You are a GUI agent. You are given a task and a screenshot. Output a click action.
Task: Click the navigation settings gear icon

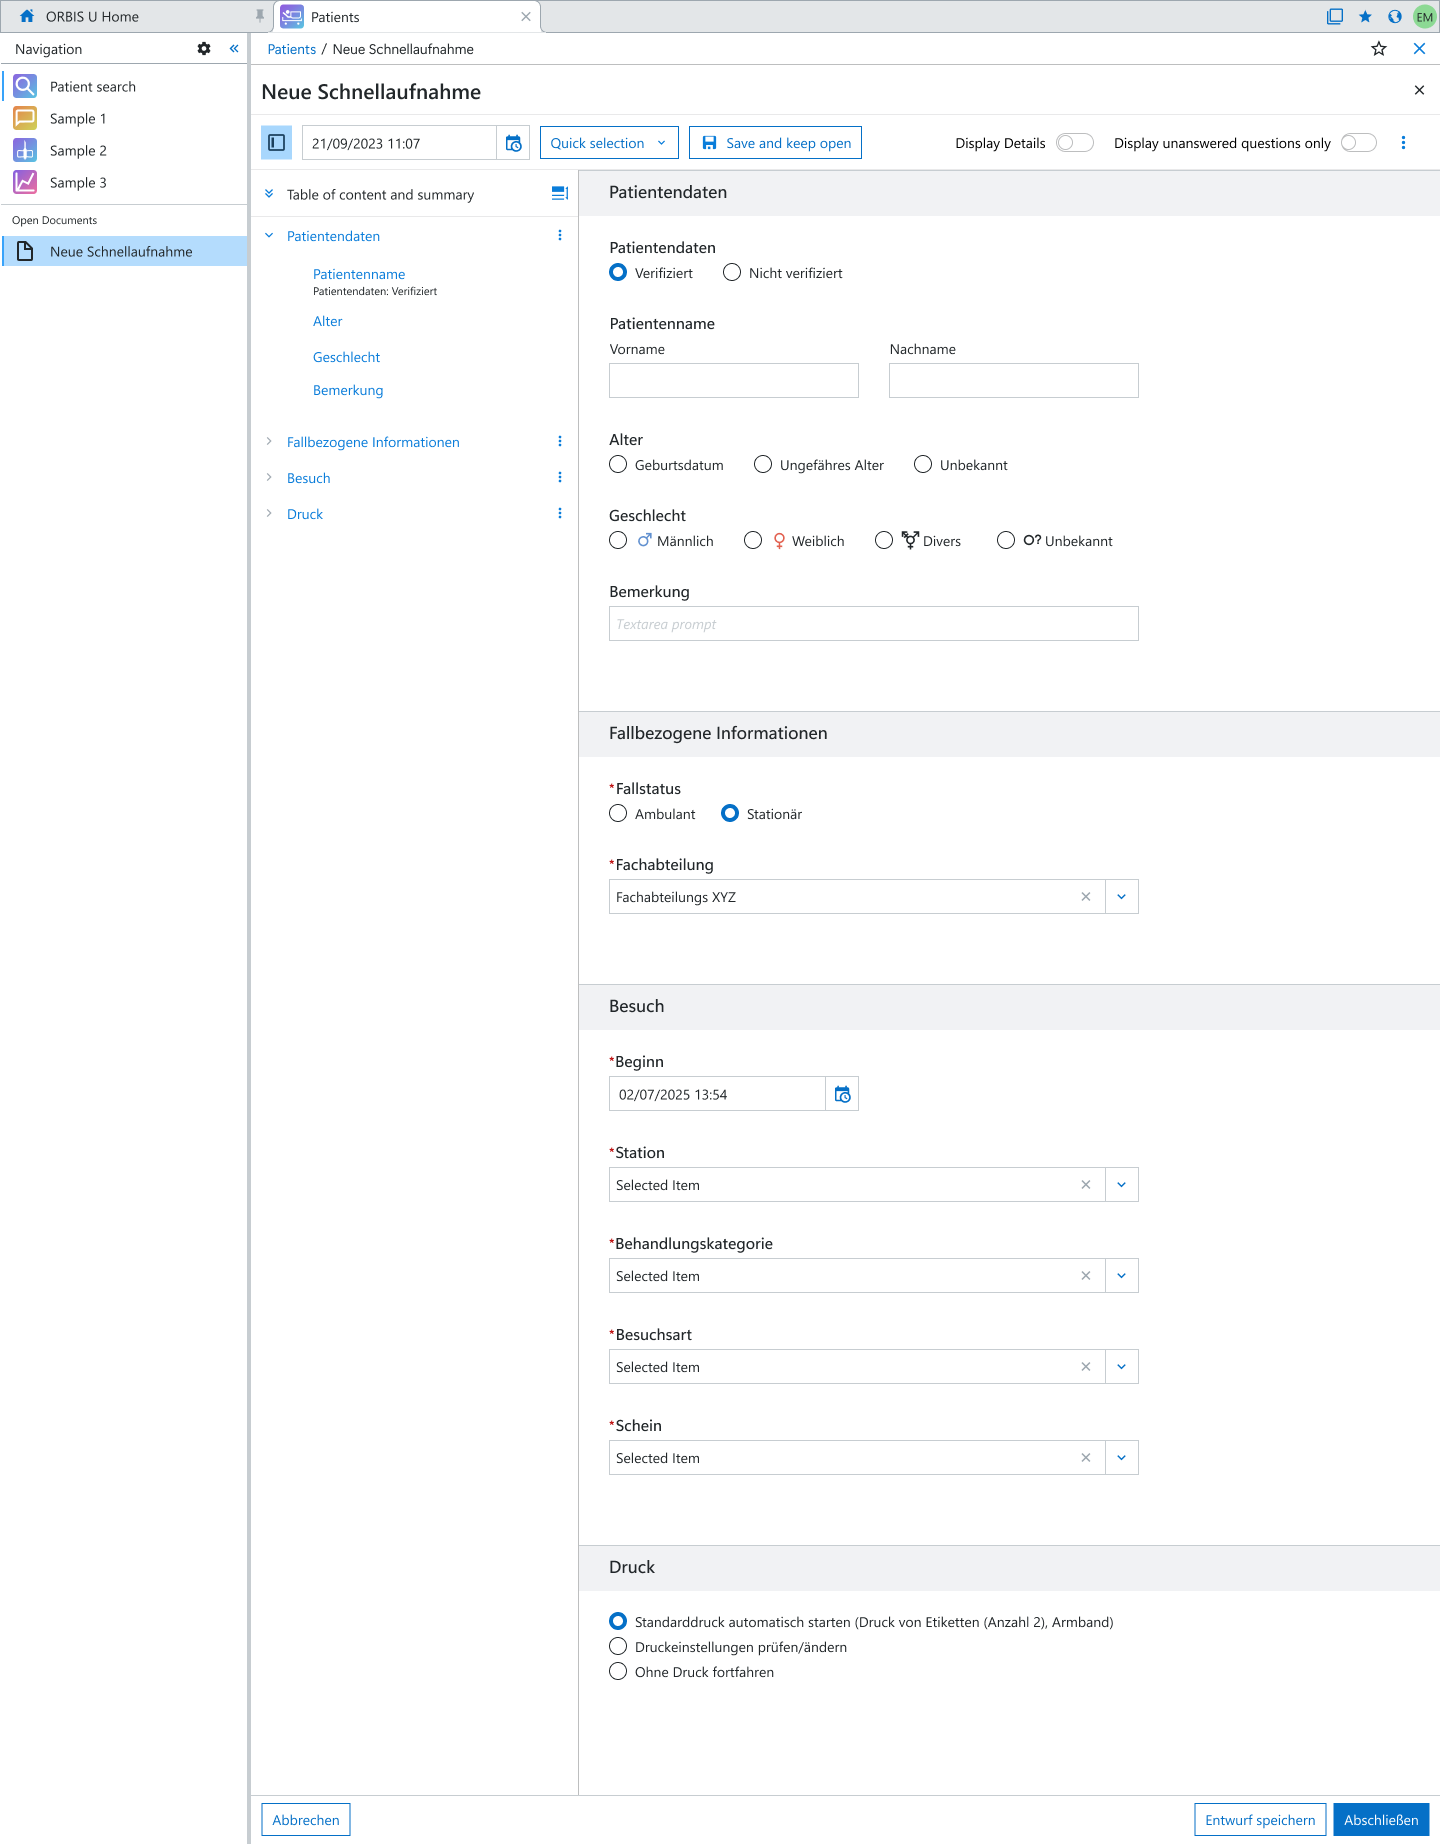point(204,49)
